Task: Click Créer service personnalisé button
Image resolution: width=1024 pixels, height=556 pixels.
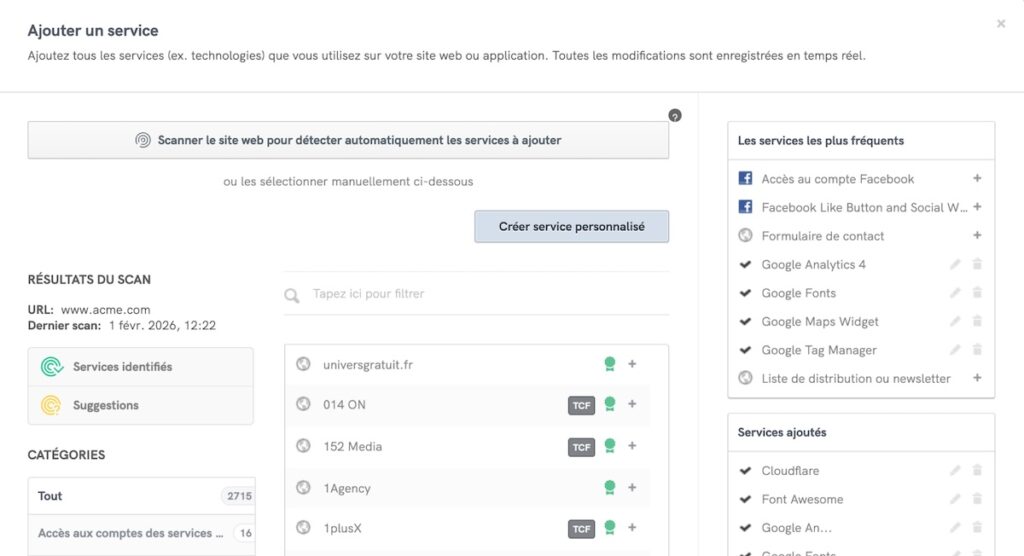Action: click(x=571, y=227)
